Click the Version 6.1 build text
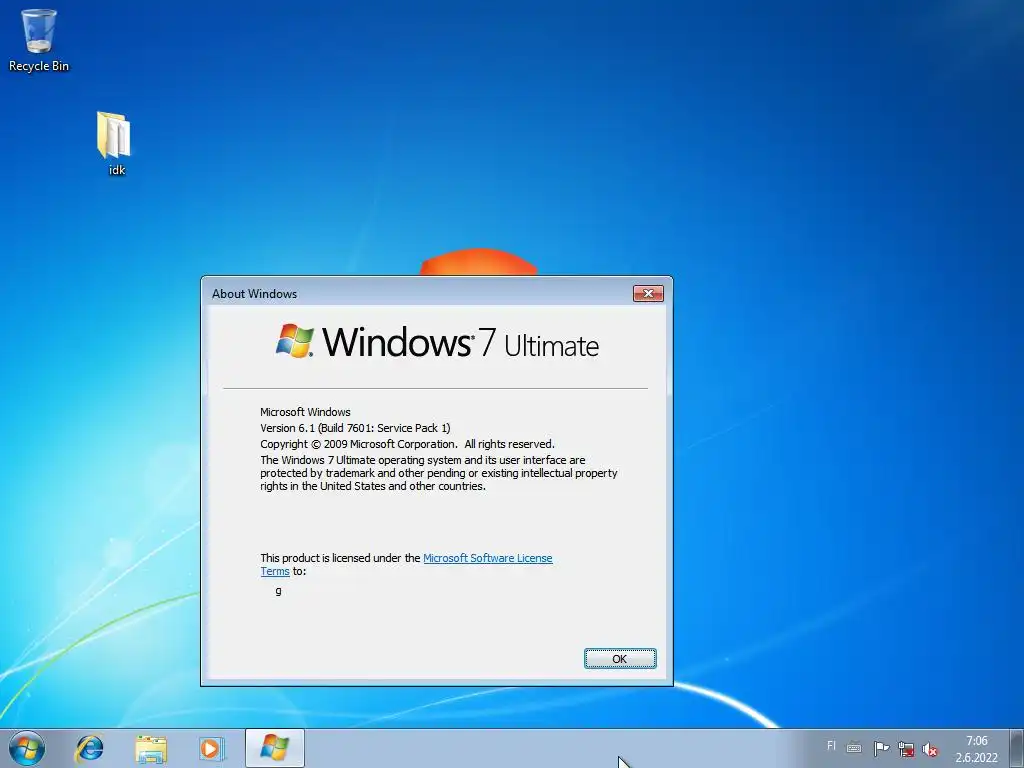Image resolution: width=1024 pixels, height=768 pixels. [355, 428]
